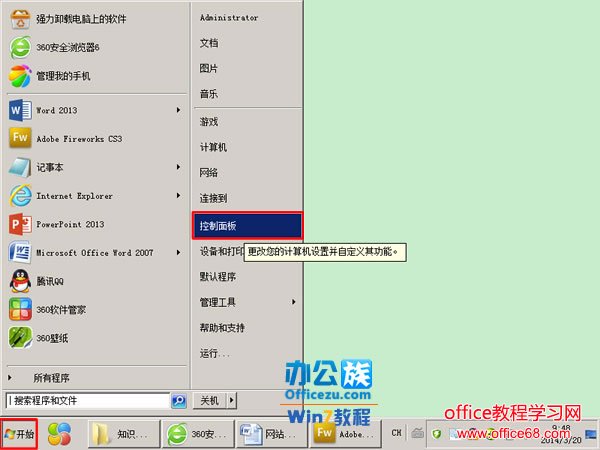Open the 腾讯QQ penguin icon
The image size is (600, 450).
tap(20, 281)
